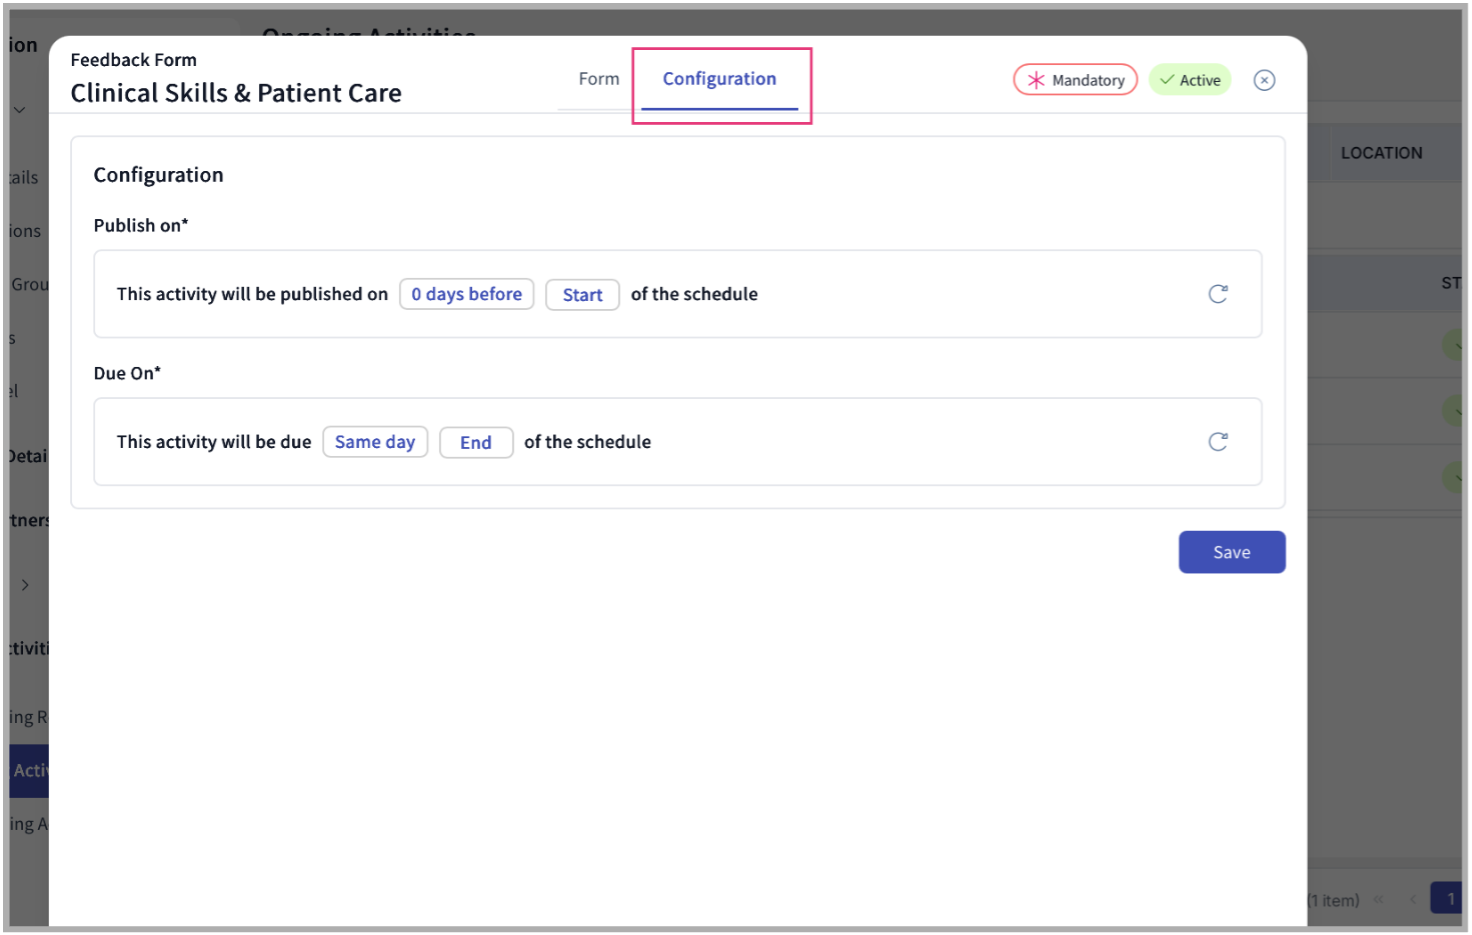This screenshot has width=1472, height=935.
Task: Switch due point from End to Start
Action: point(476,442)
